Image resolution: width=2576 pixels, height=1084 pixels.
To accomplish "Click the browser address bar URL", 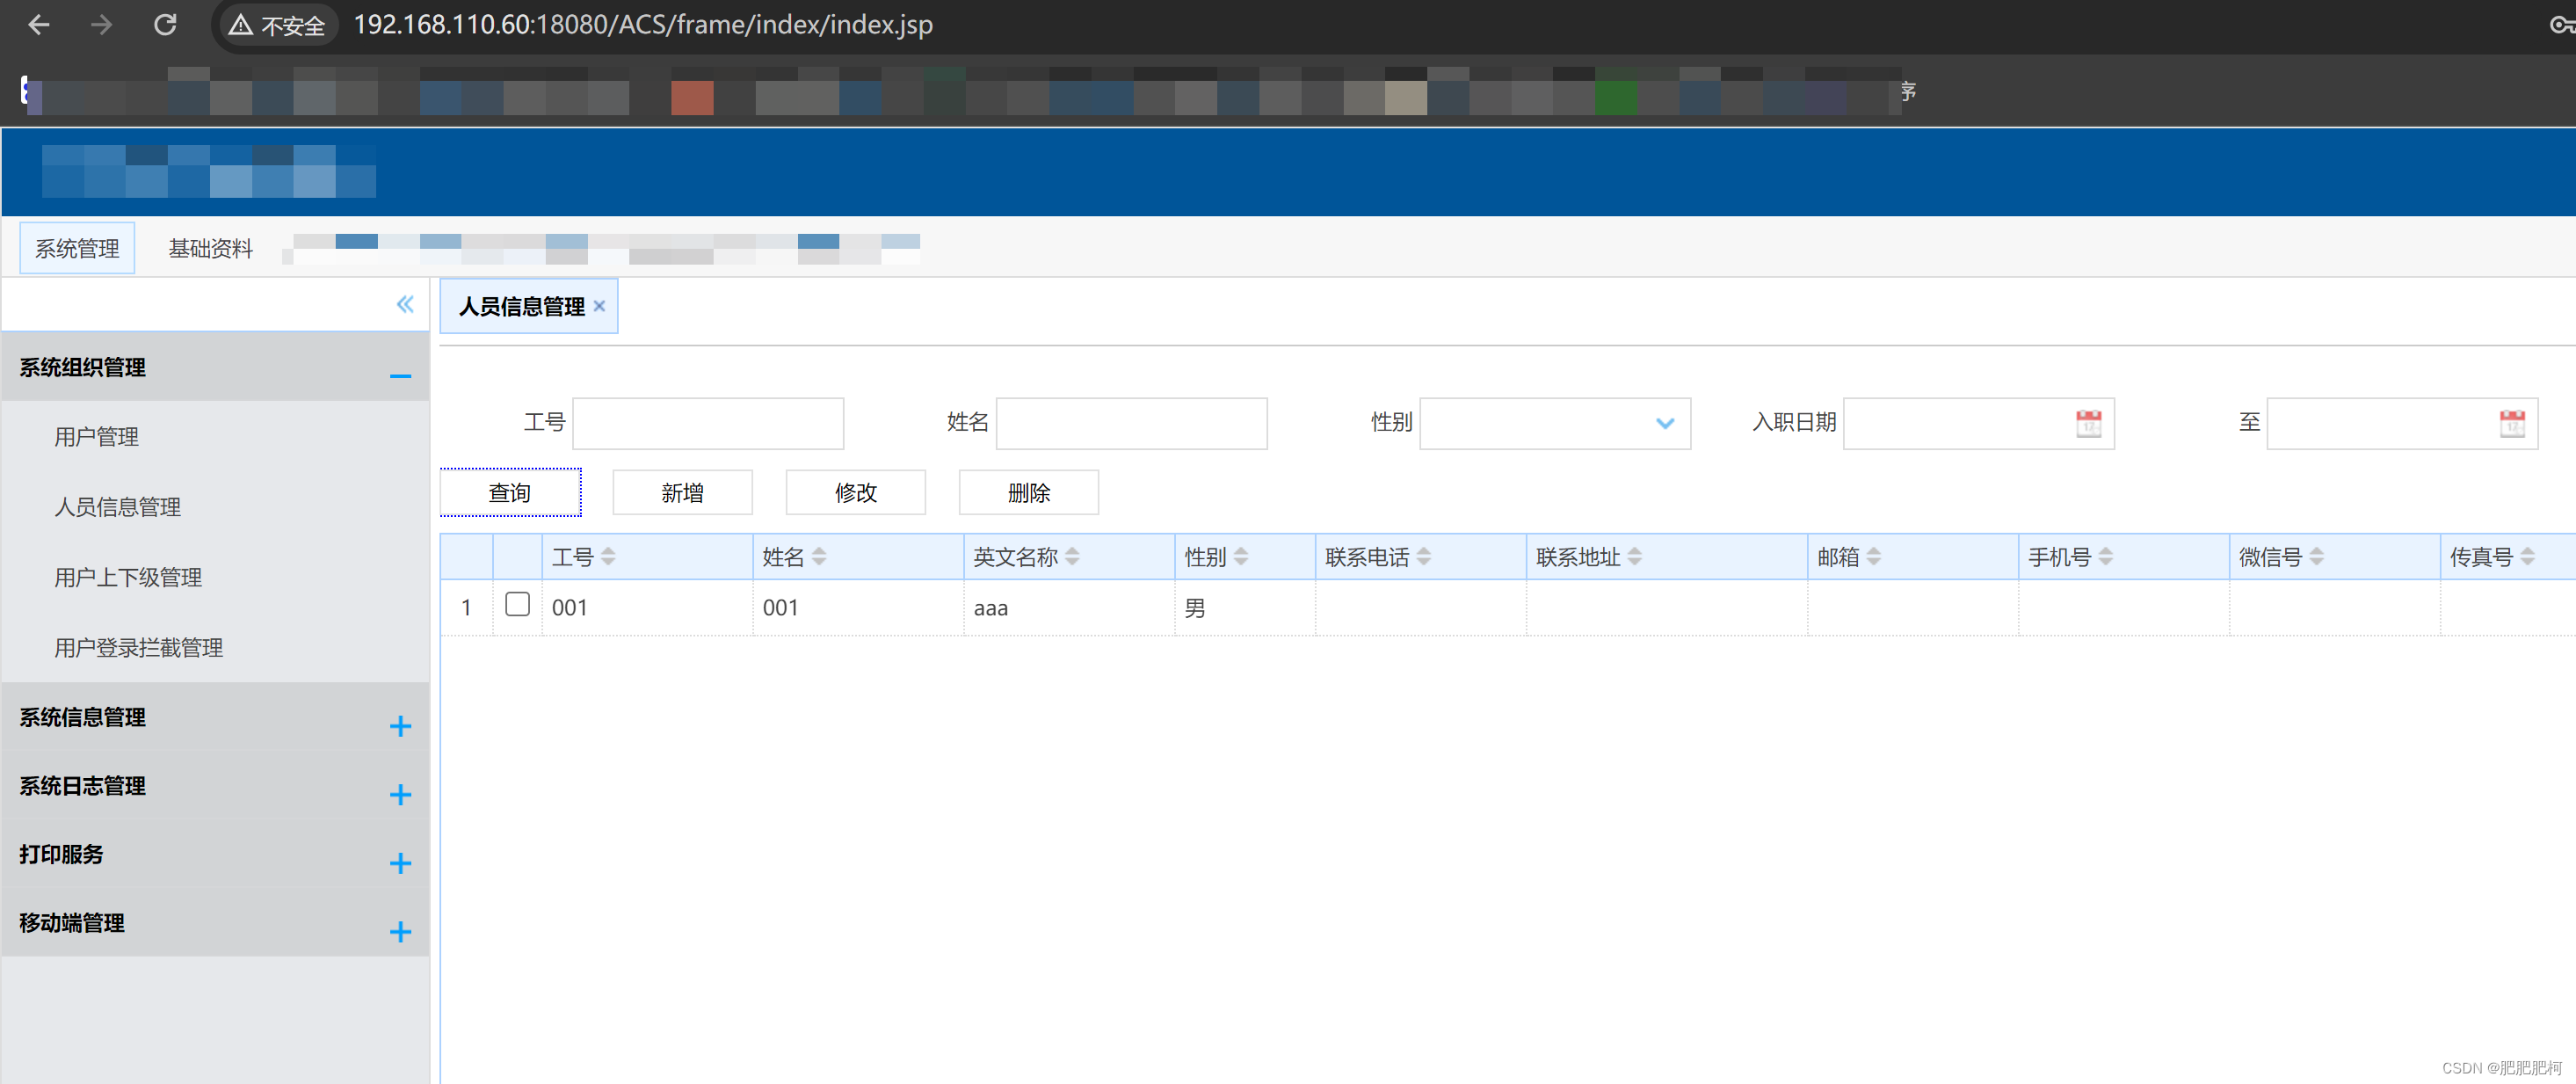I will 643,24.
